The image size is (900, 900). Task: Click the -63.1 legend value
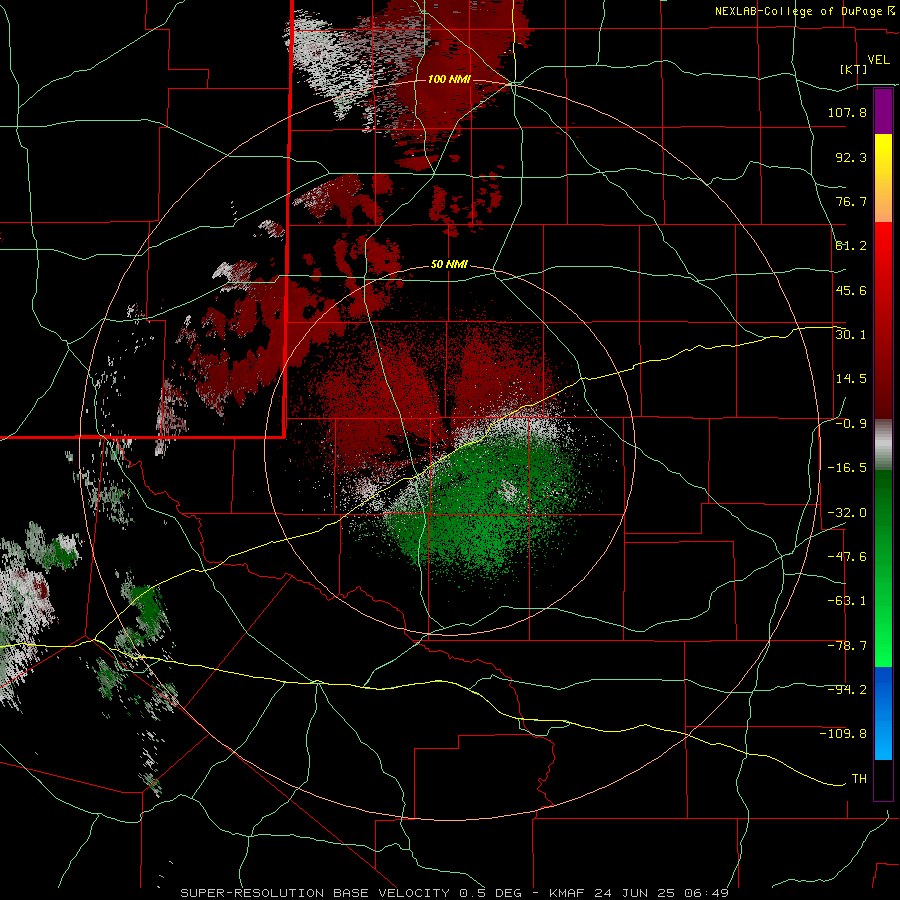click(847, 601)
